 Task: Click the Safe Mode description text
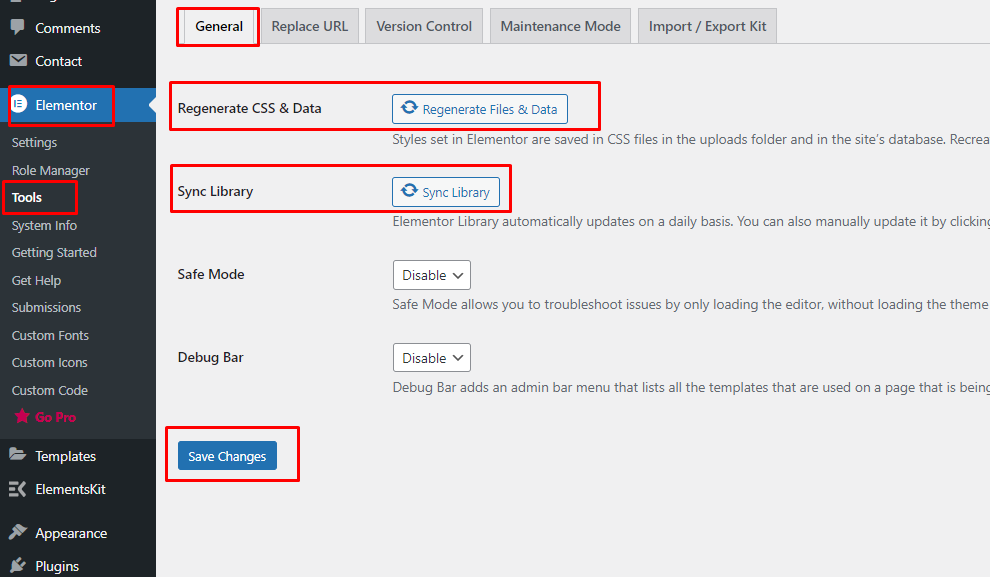[x=691, y=304]
